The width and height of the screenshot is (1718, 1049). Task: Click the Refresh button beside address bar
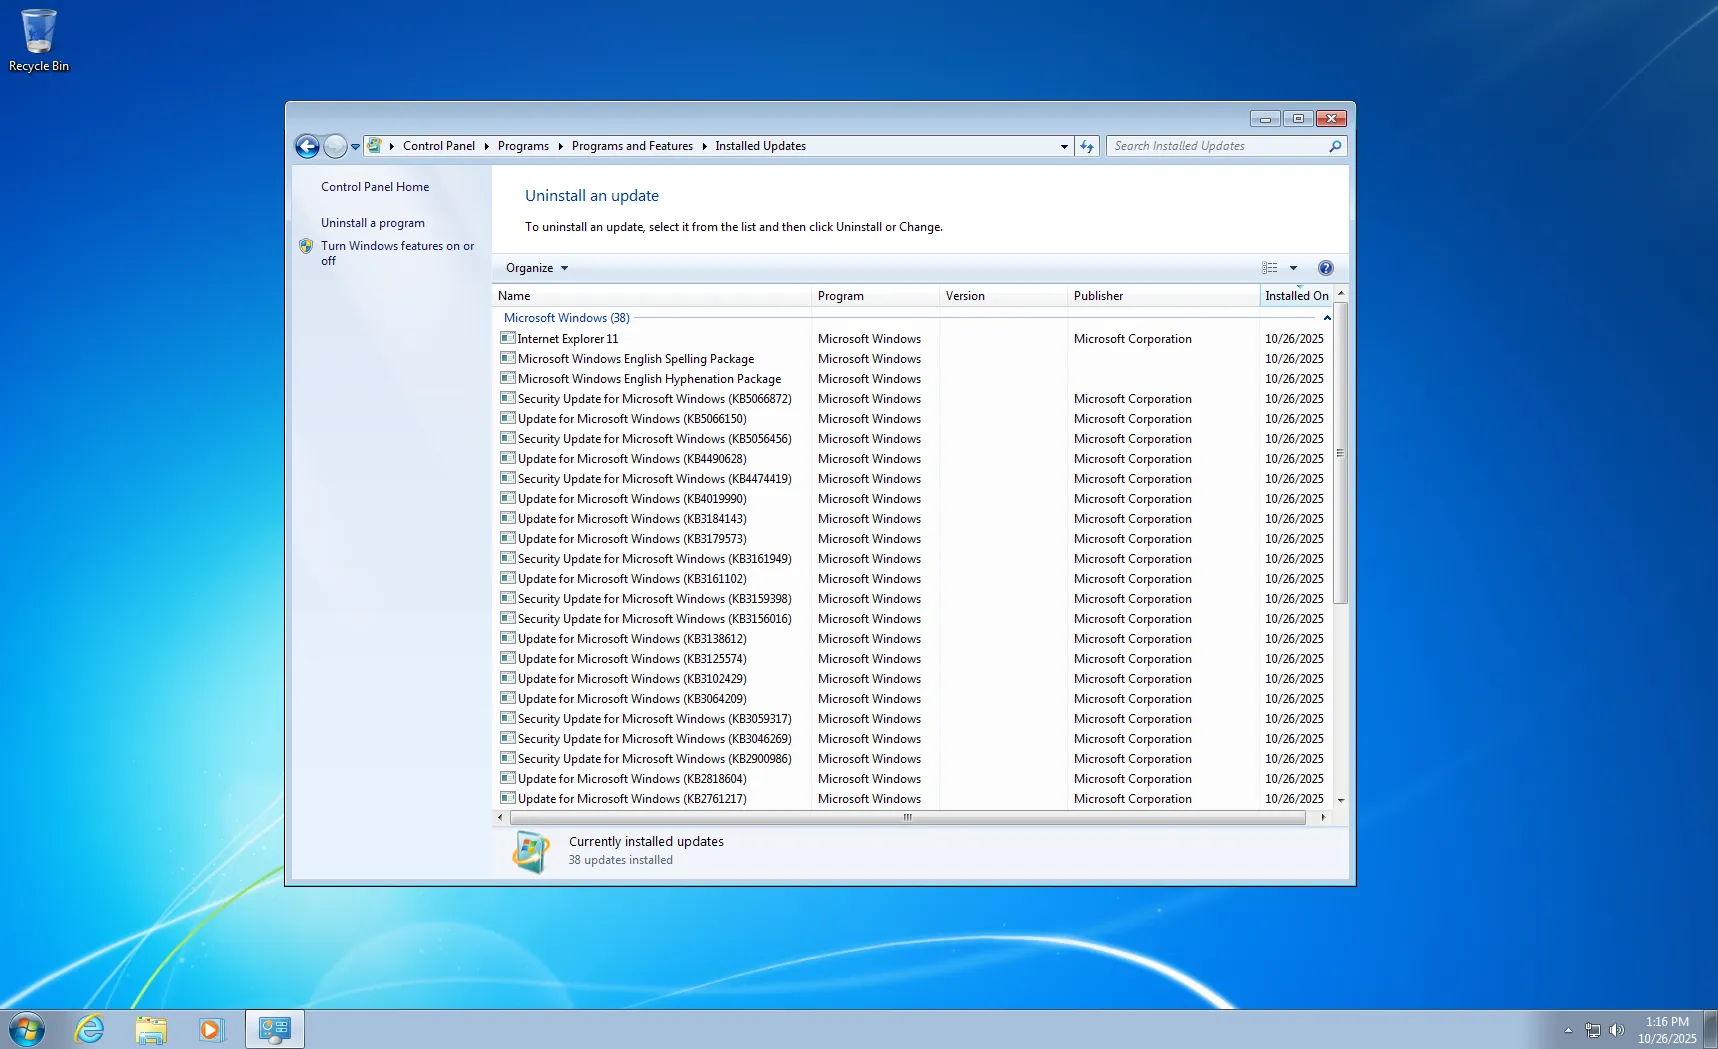[x=1087, y=147]
